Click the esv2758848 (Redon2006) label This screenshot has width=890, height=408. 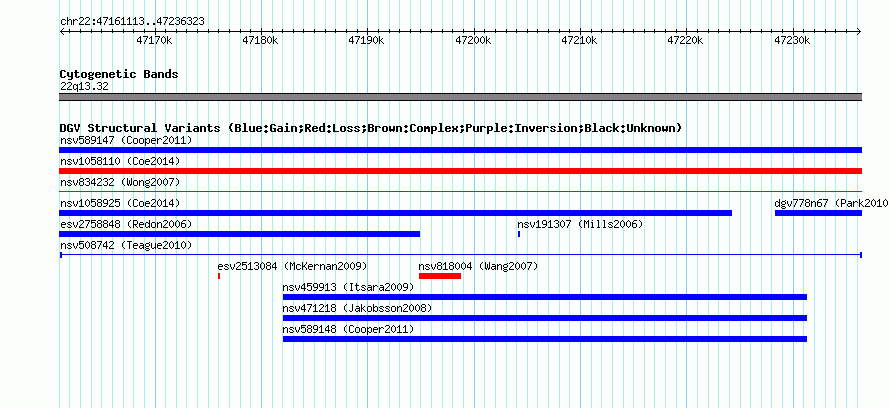coord(126,224)
